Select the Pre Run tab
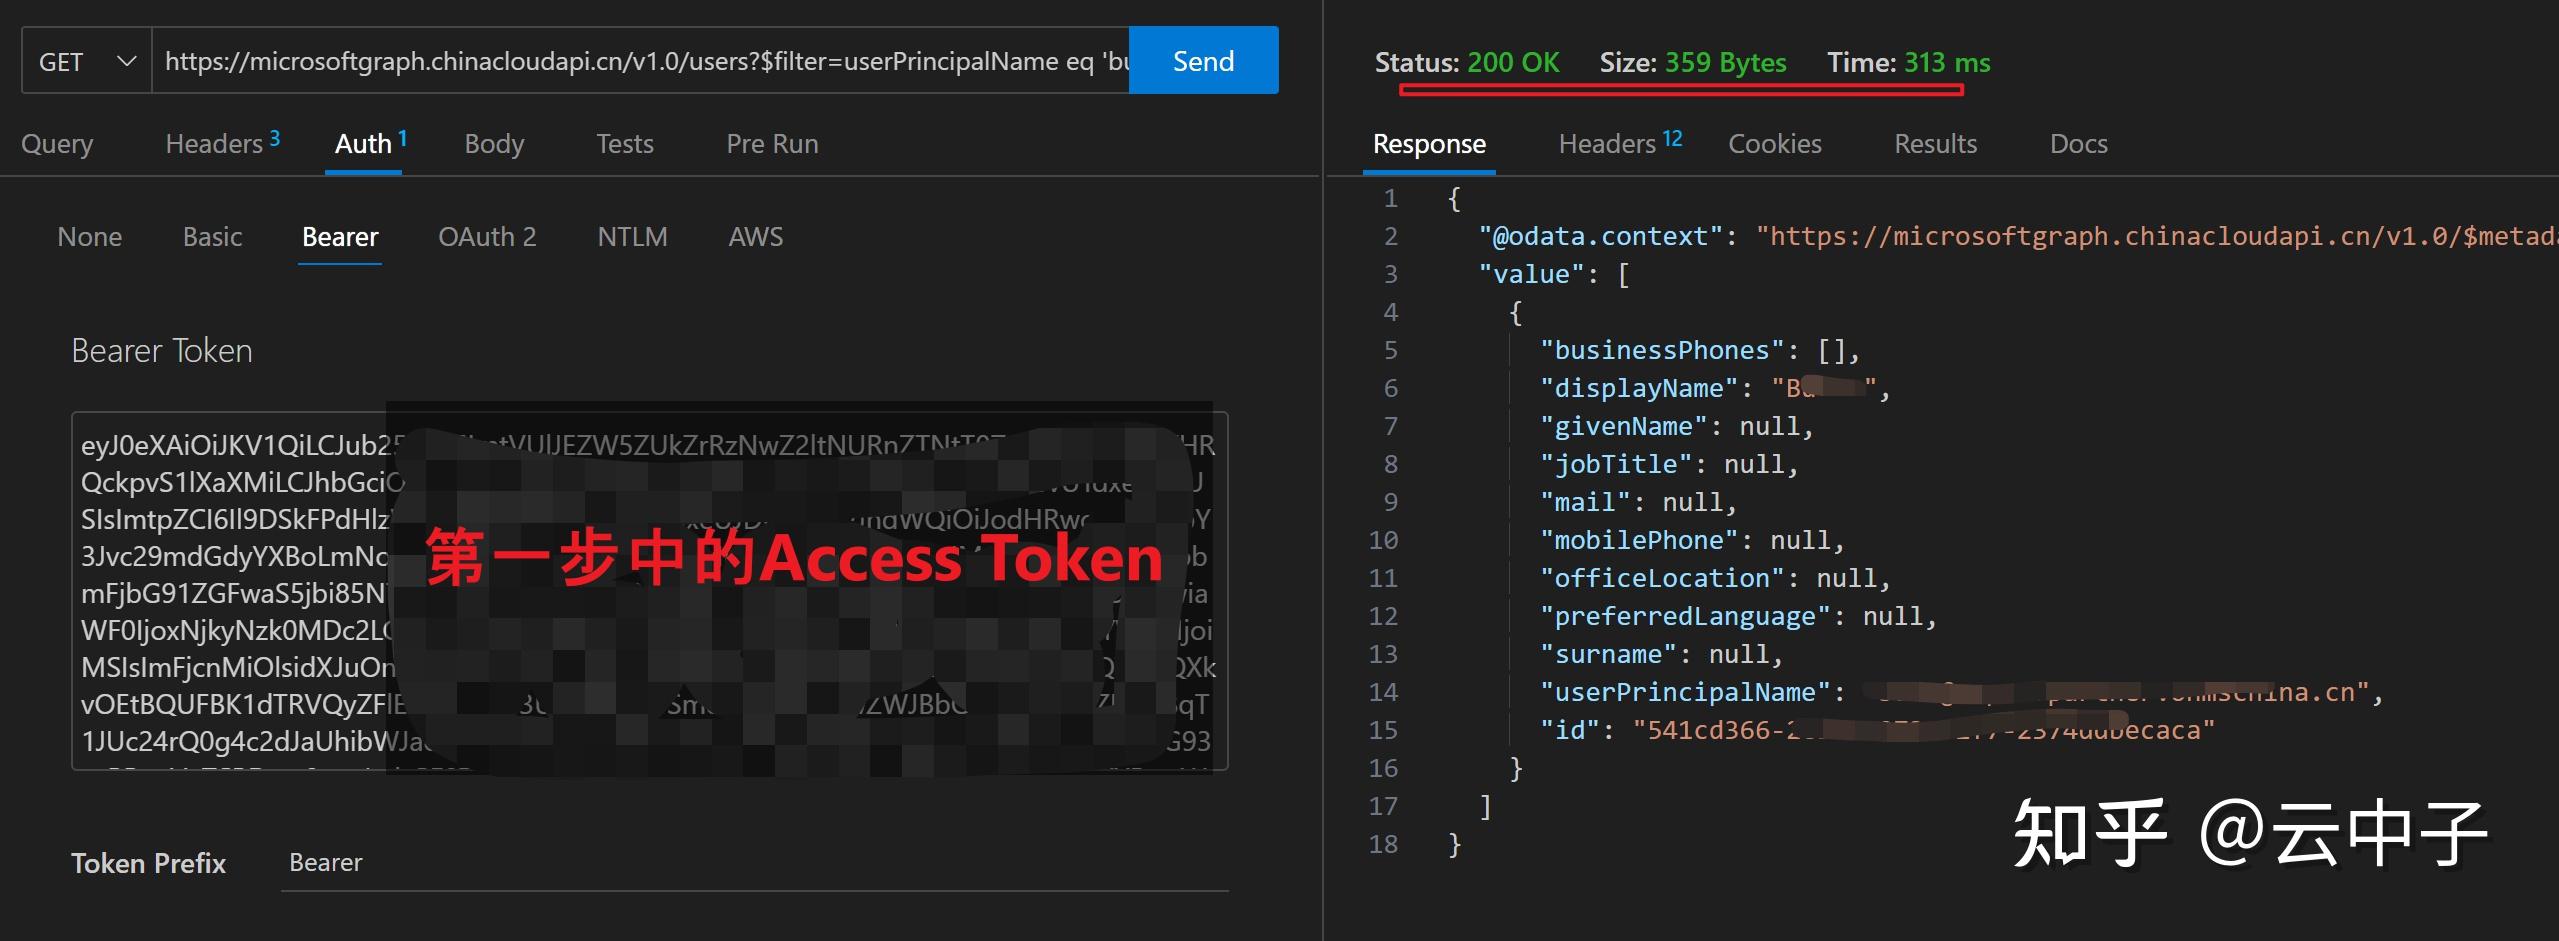 click(771, 144)
